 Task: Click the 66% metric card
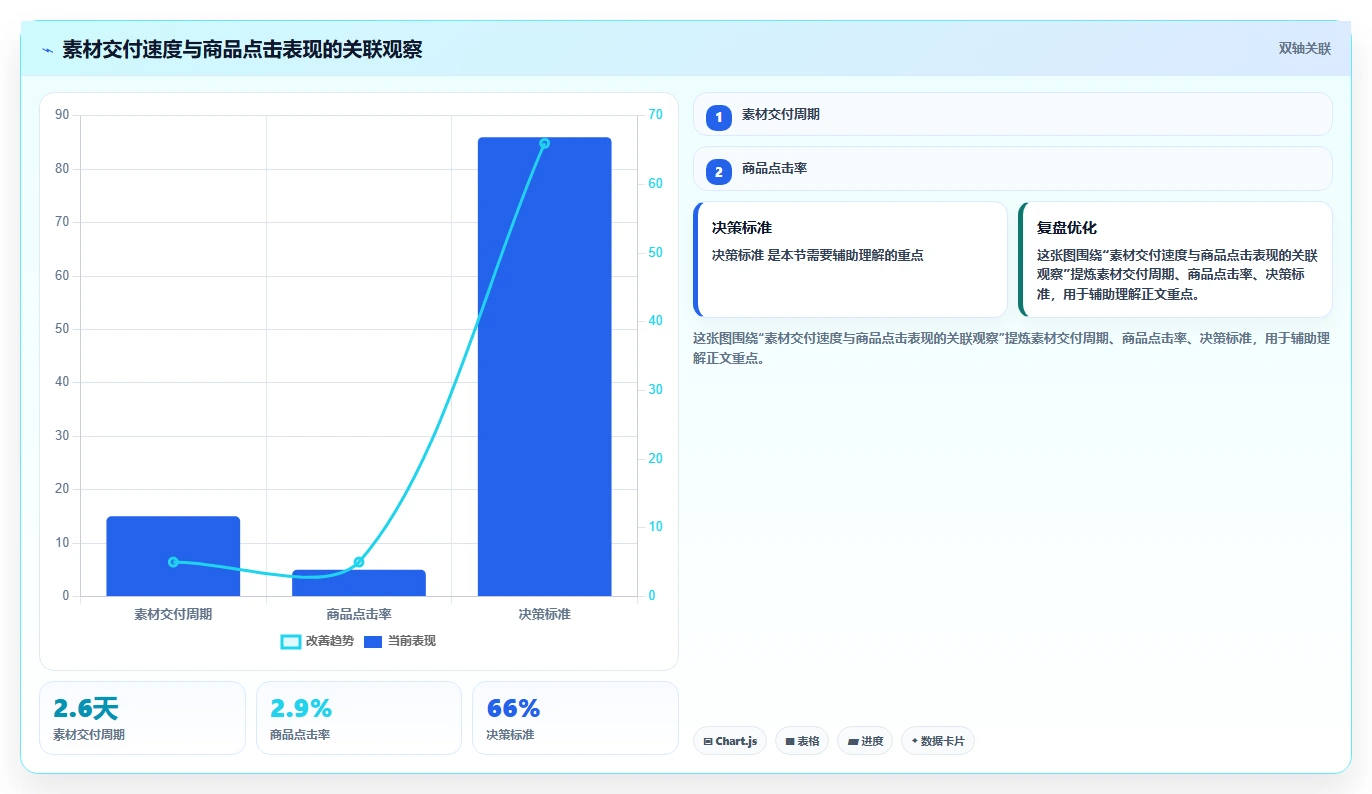(x=575, y=718)
